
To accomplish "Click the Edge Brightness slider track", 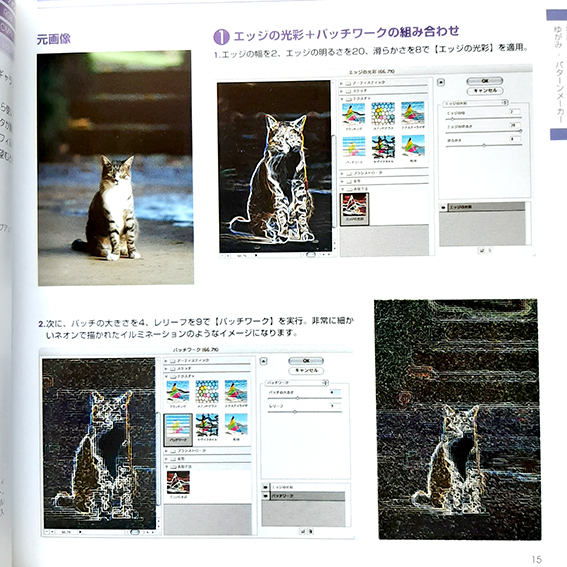I will coord(483,131).
